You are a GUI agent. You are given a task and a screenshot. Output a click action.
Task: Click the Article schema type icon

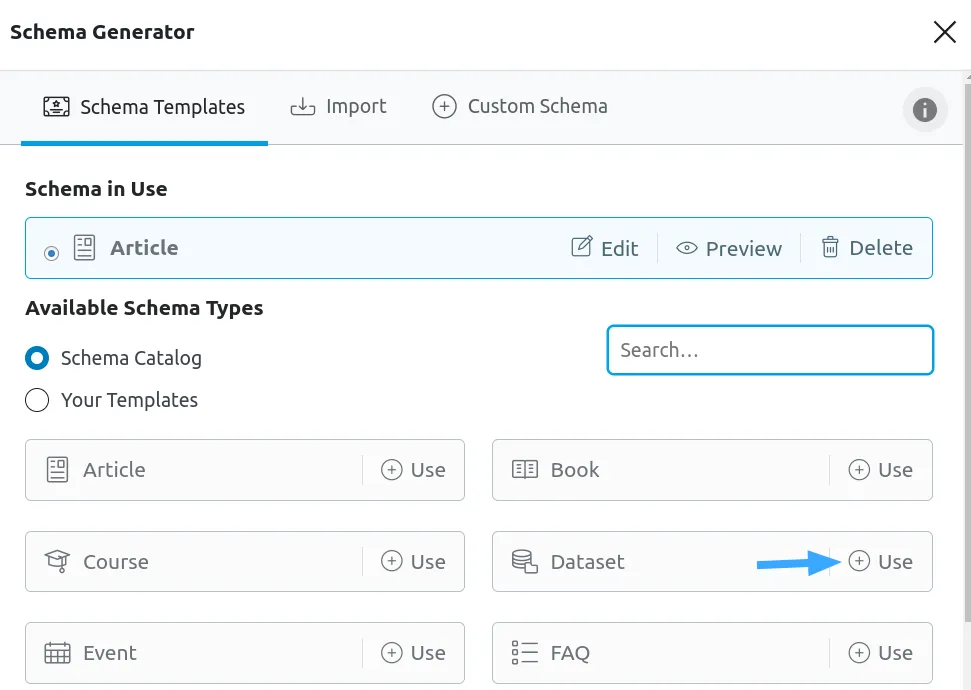click(57, 469)
